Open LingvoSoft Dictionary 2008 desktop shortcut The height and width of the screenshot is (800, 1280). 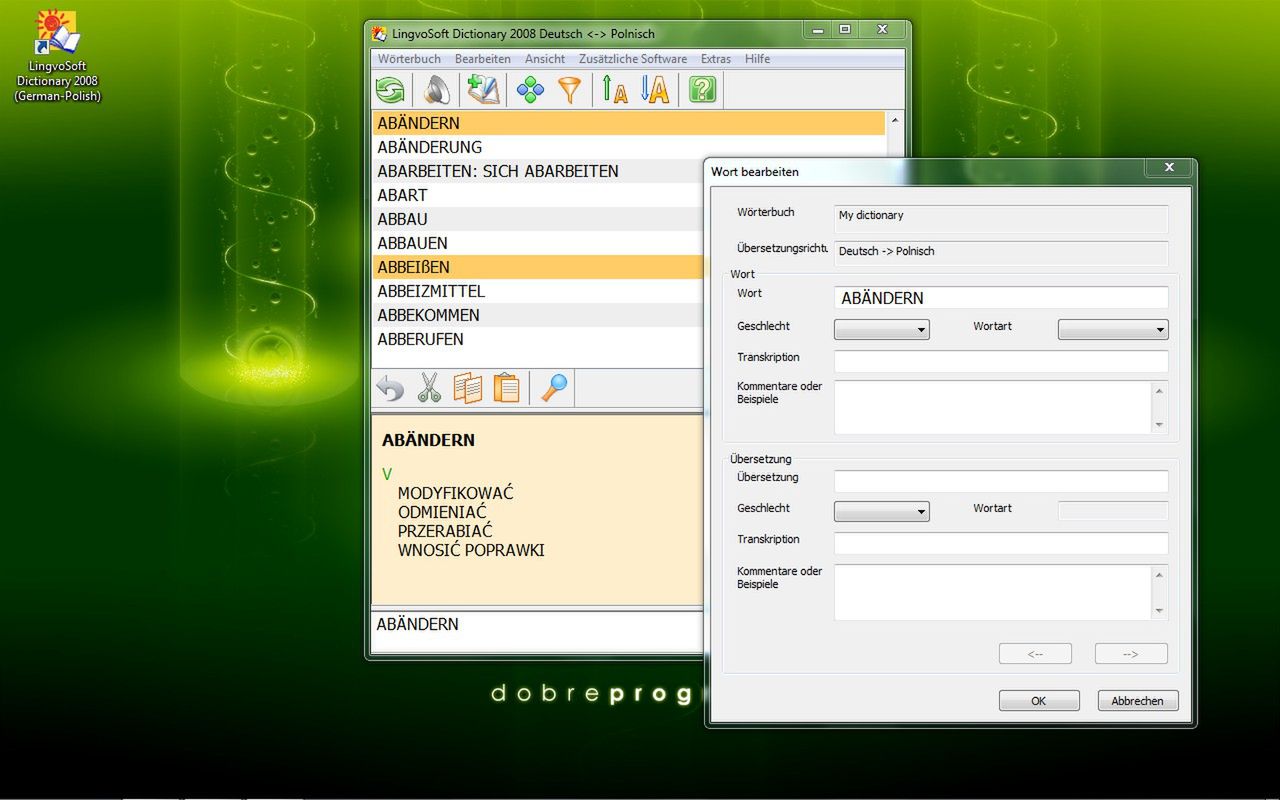[57, 56]
